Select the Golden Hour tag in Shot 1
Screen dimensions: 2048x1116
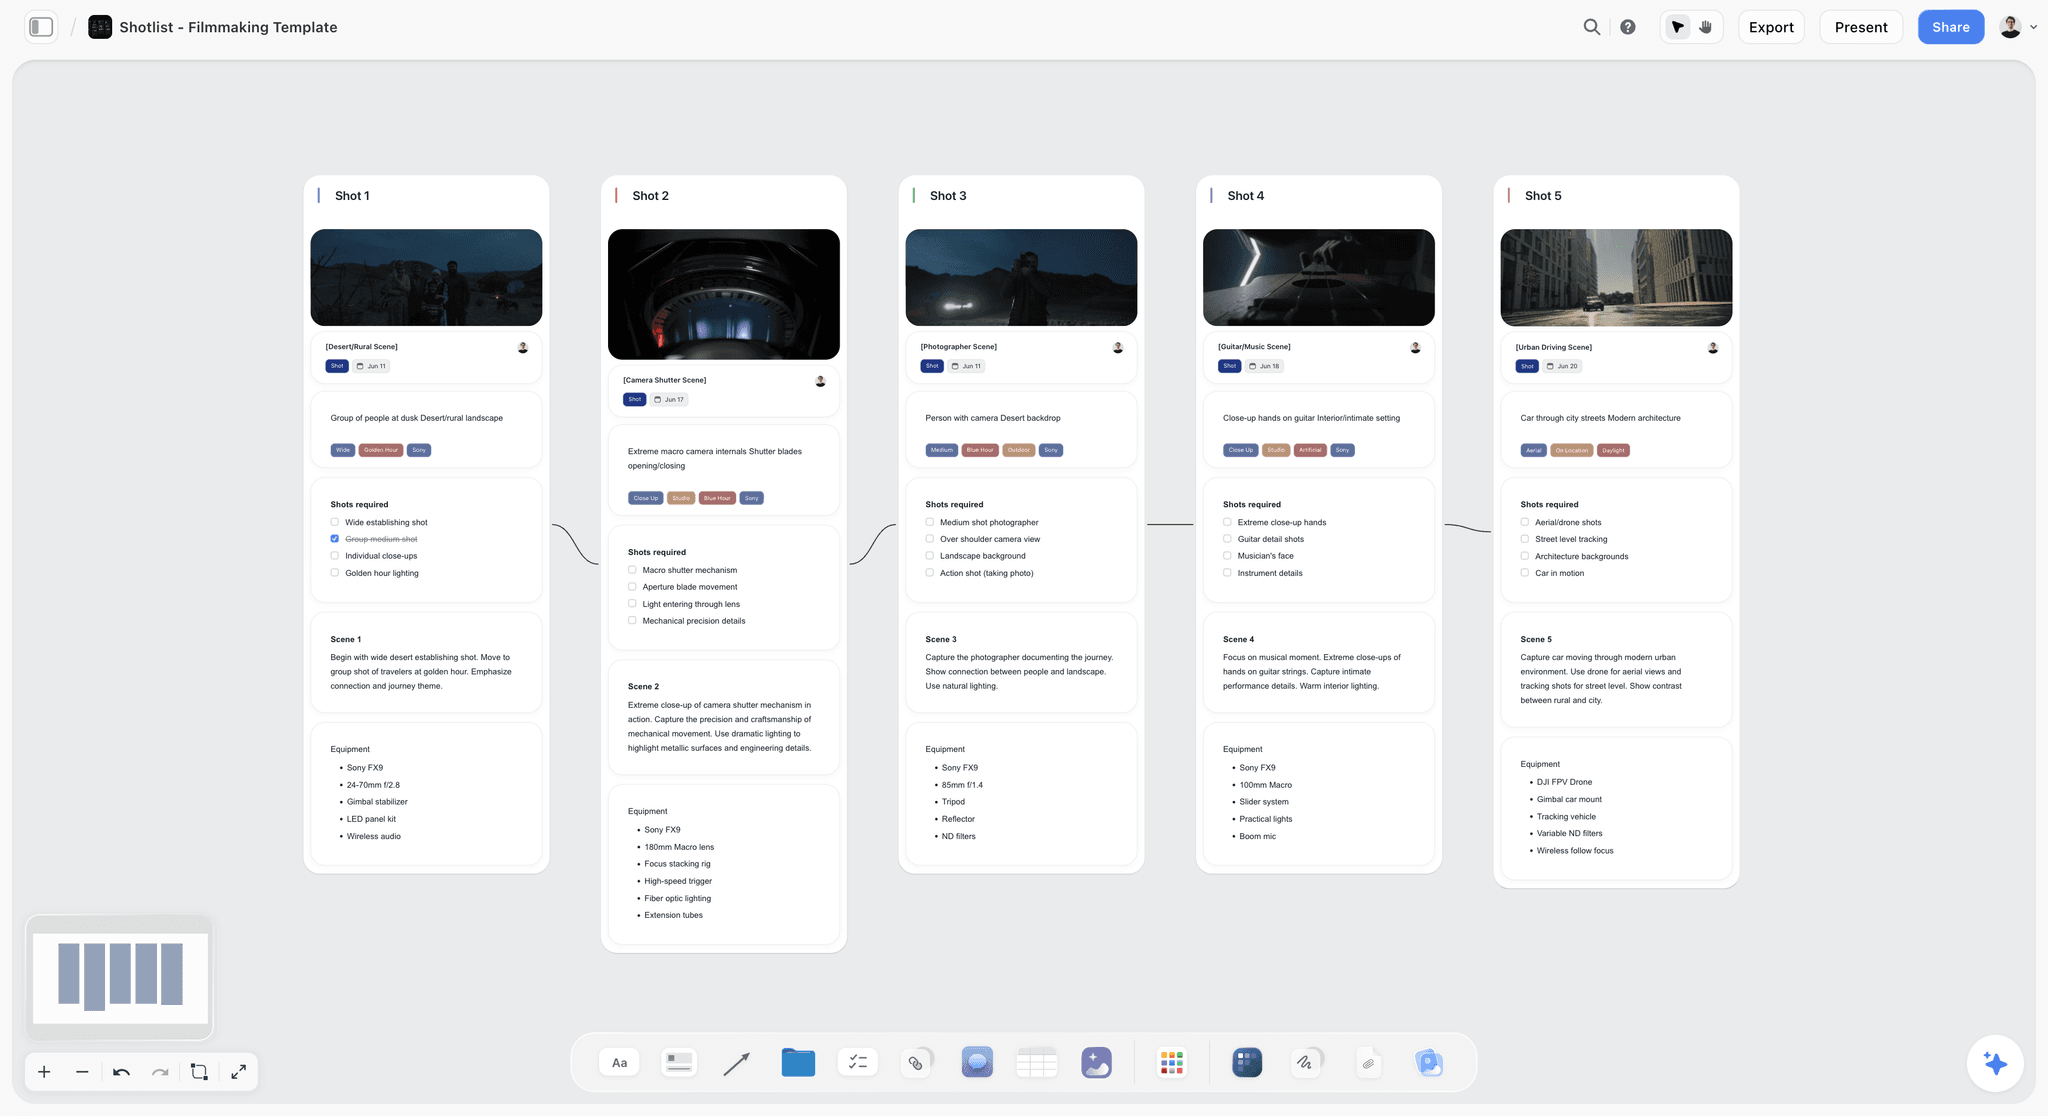pyautogui.click(x=381, y=450)
